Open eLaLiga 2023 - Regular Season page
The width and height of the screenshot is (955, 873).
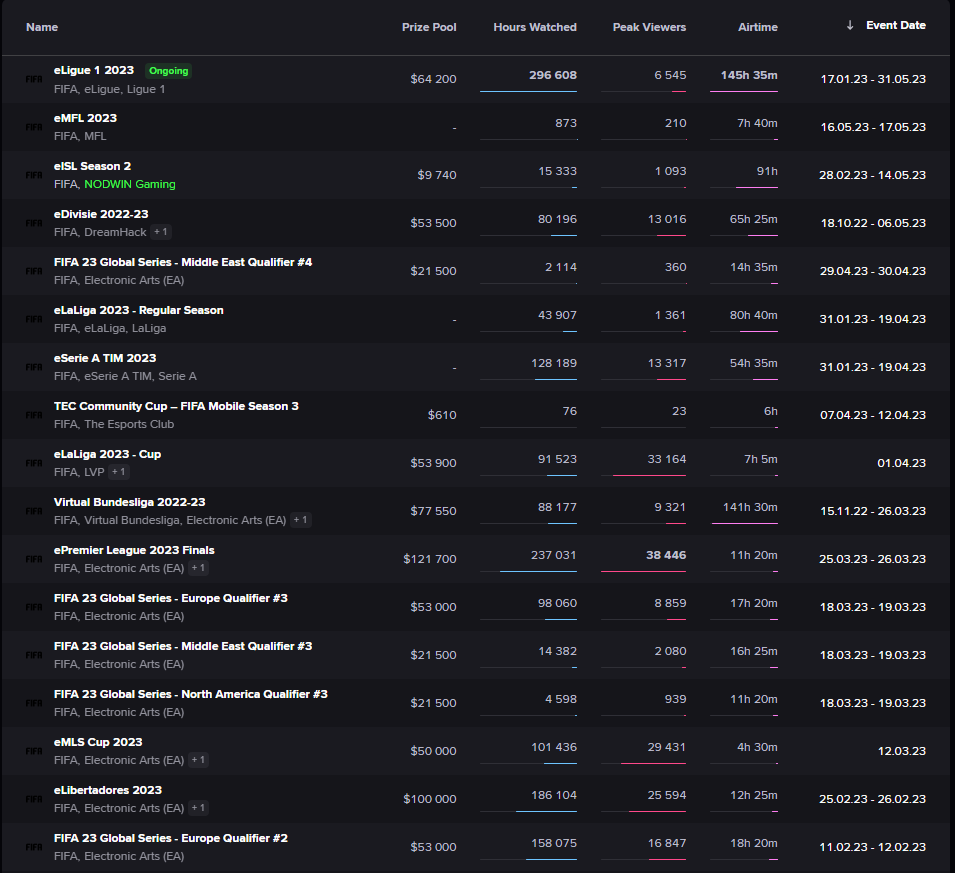click(138, 310)
